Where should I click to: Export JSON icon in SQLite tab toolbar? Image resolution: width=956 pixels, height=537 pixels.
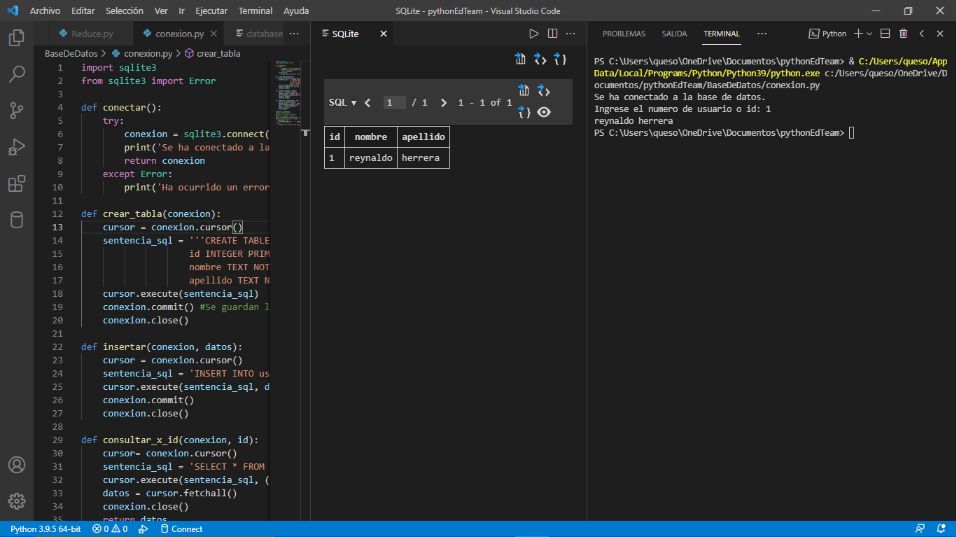click(x=560, y=59)
